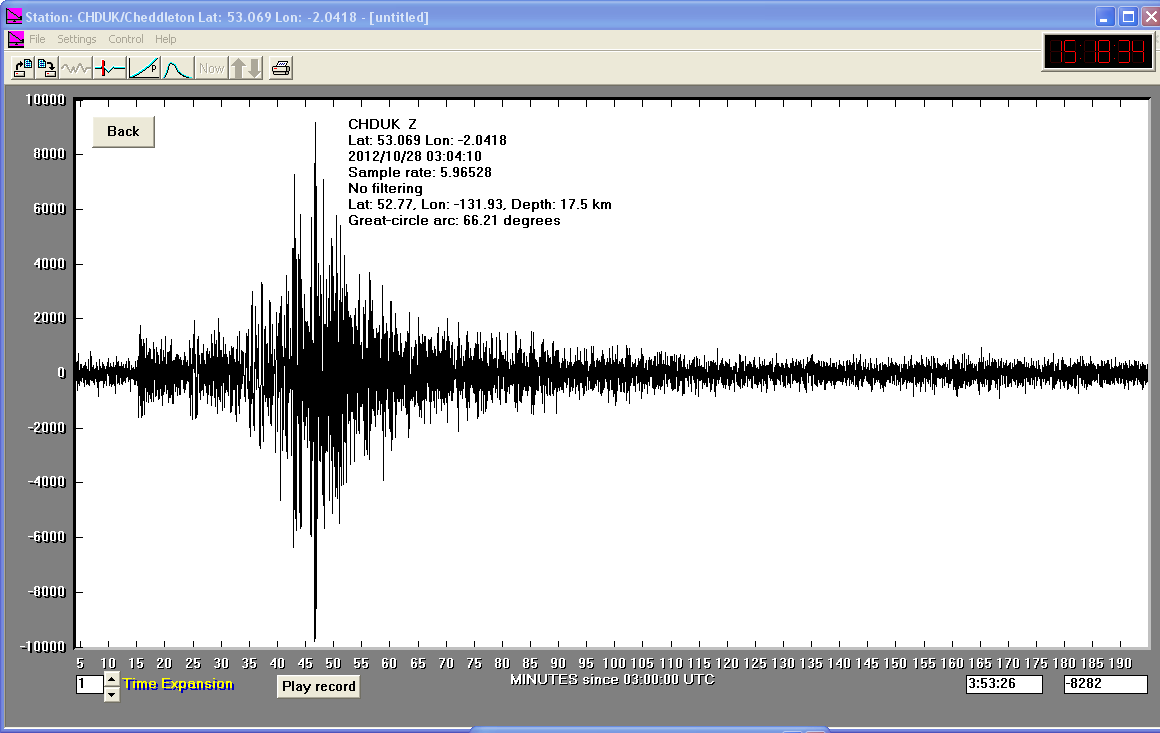Click the -8282 amplitude readout box
The height and width of the screenshot is (733, 1160).
[x=1105, y=684]
